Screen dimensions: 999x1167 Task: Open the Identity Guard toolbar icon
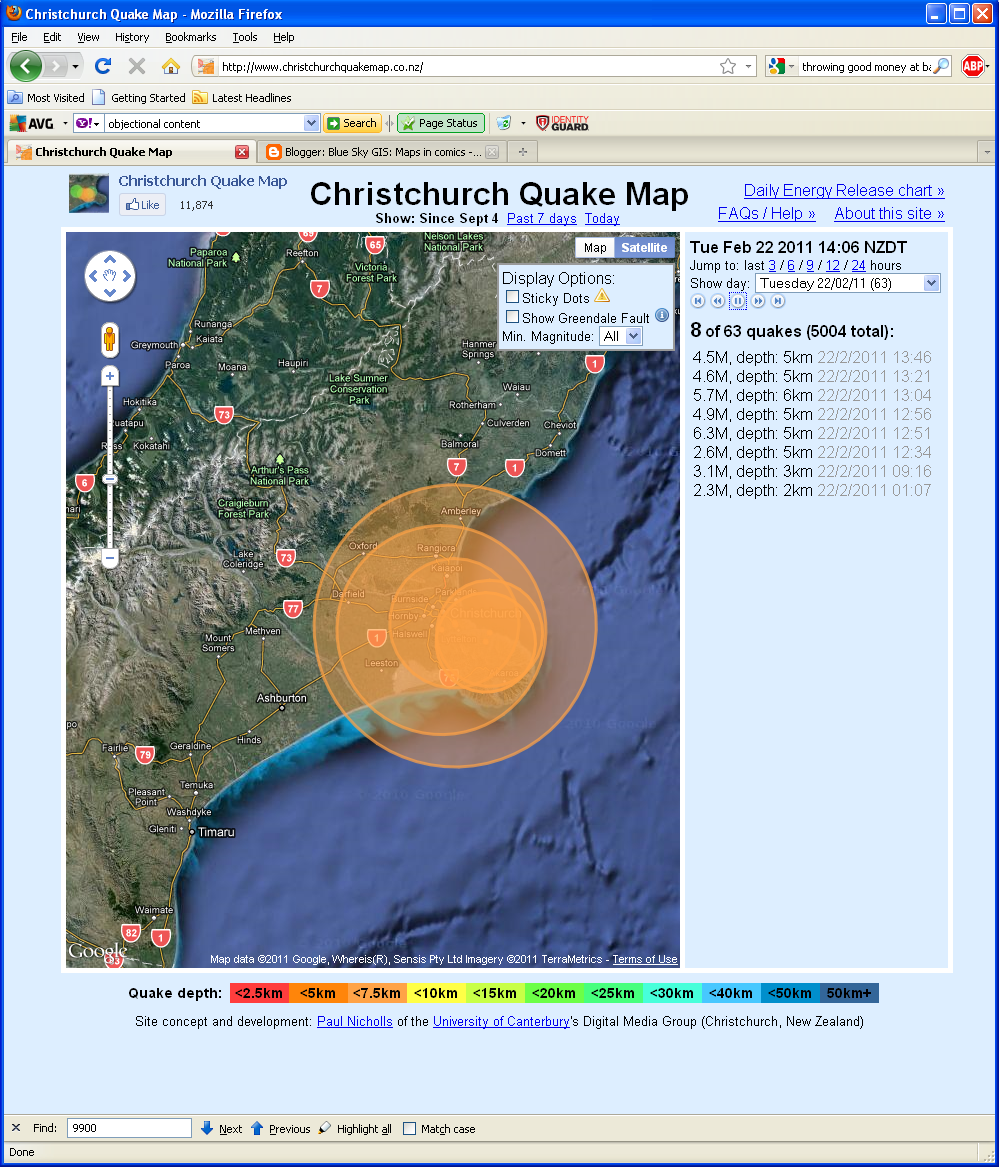coord(563,124)
